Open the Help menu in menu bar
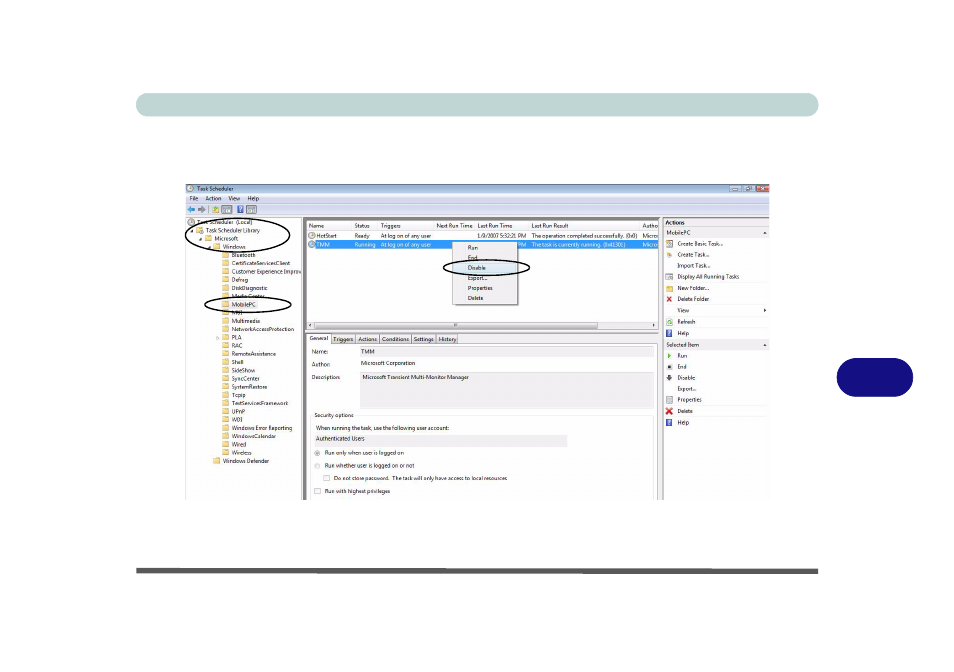 (x=253, y=198)
